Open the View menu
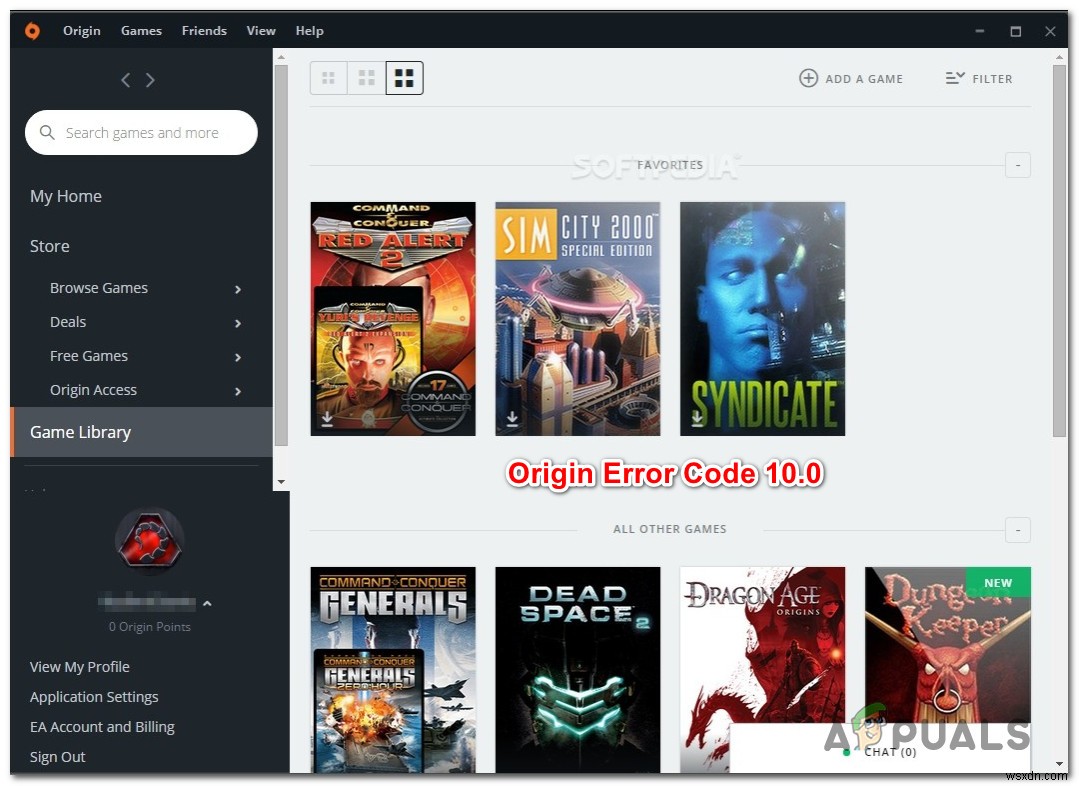Screen dimensions: 1079x786 click(261, 30)
